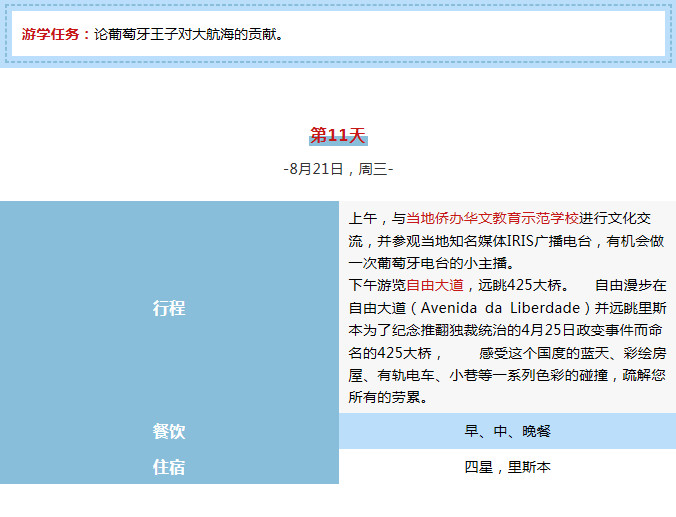Image resolution: width=676 pixels, height=517 pixels.
Task: Select the 行程 row header cell
Action: (x=169, y=308)
